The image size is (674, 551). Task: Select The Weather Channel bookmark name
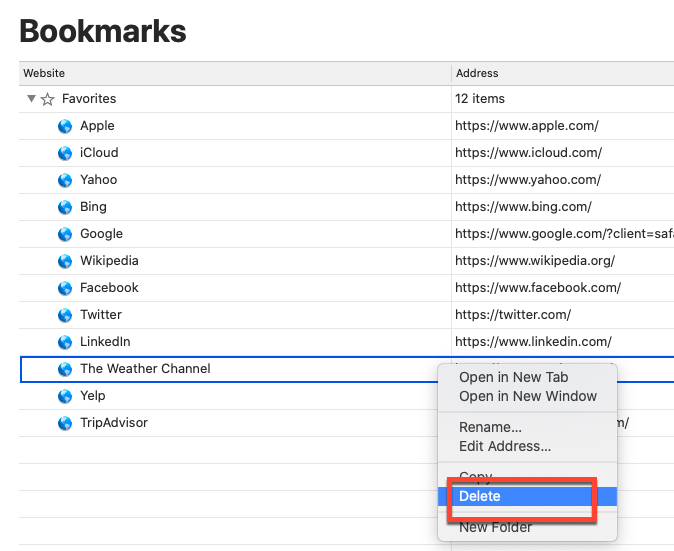point(145,369)
